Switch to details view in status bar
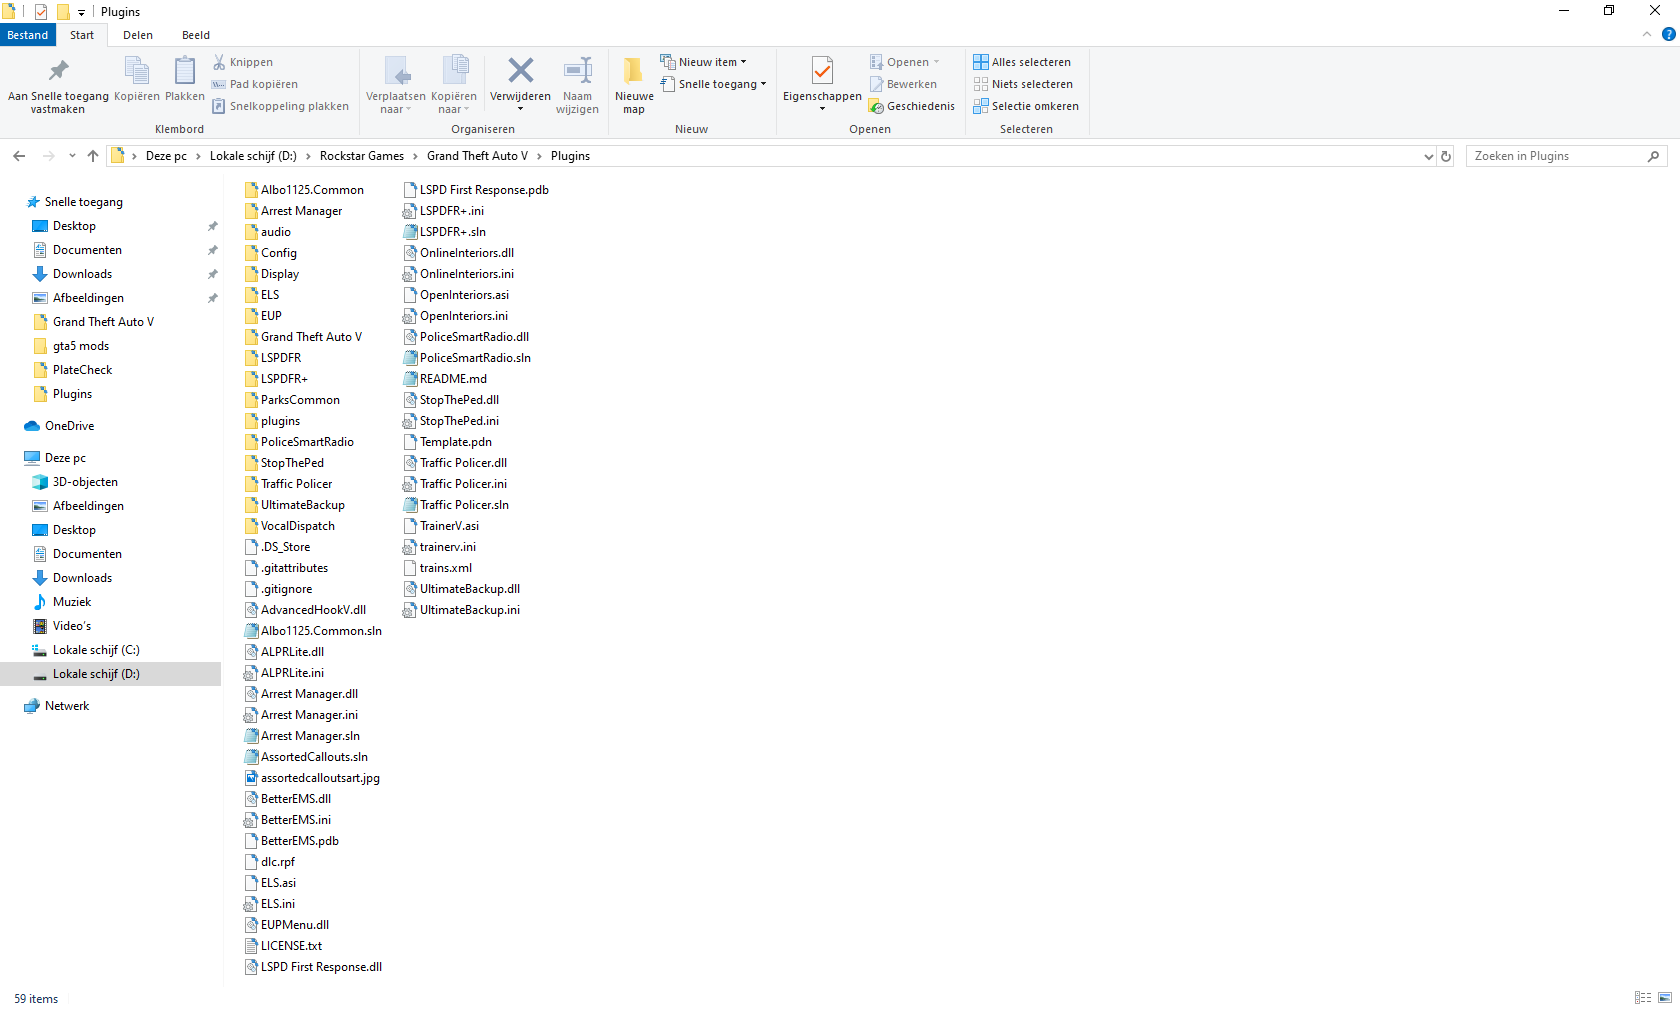 1643,998
